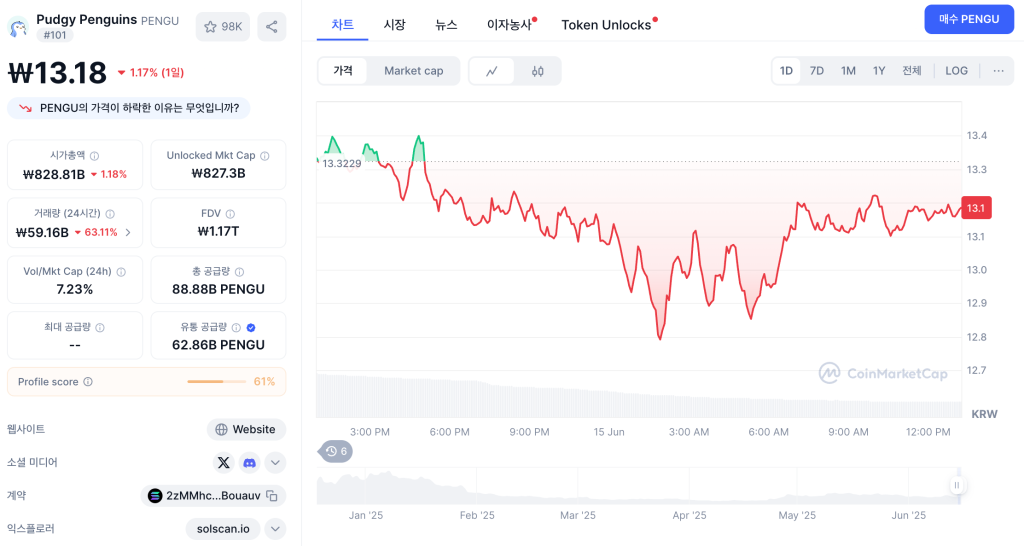1024x546 pixels.
Task: Open the chart events badge showing 6
Action: point(336,451)
